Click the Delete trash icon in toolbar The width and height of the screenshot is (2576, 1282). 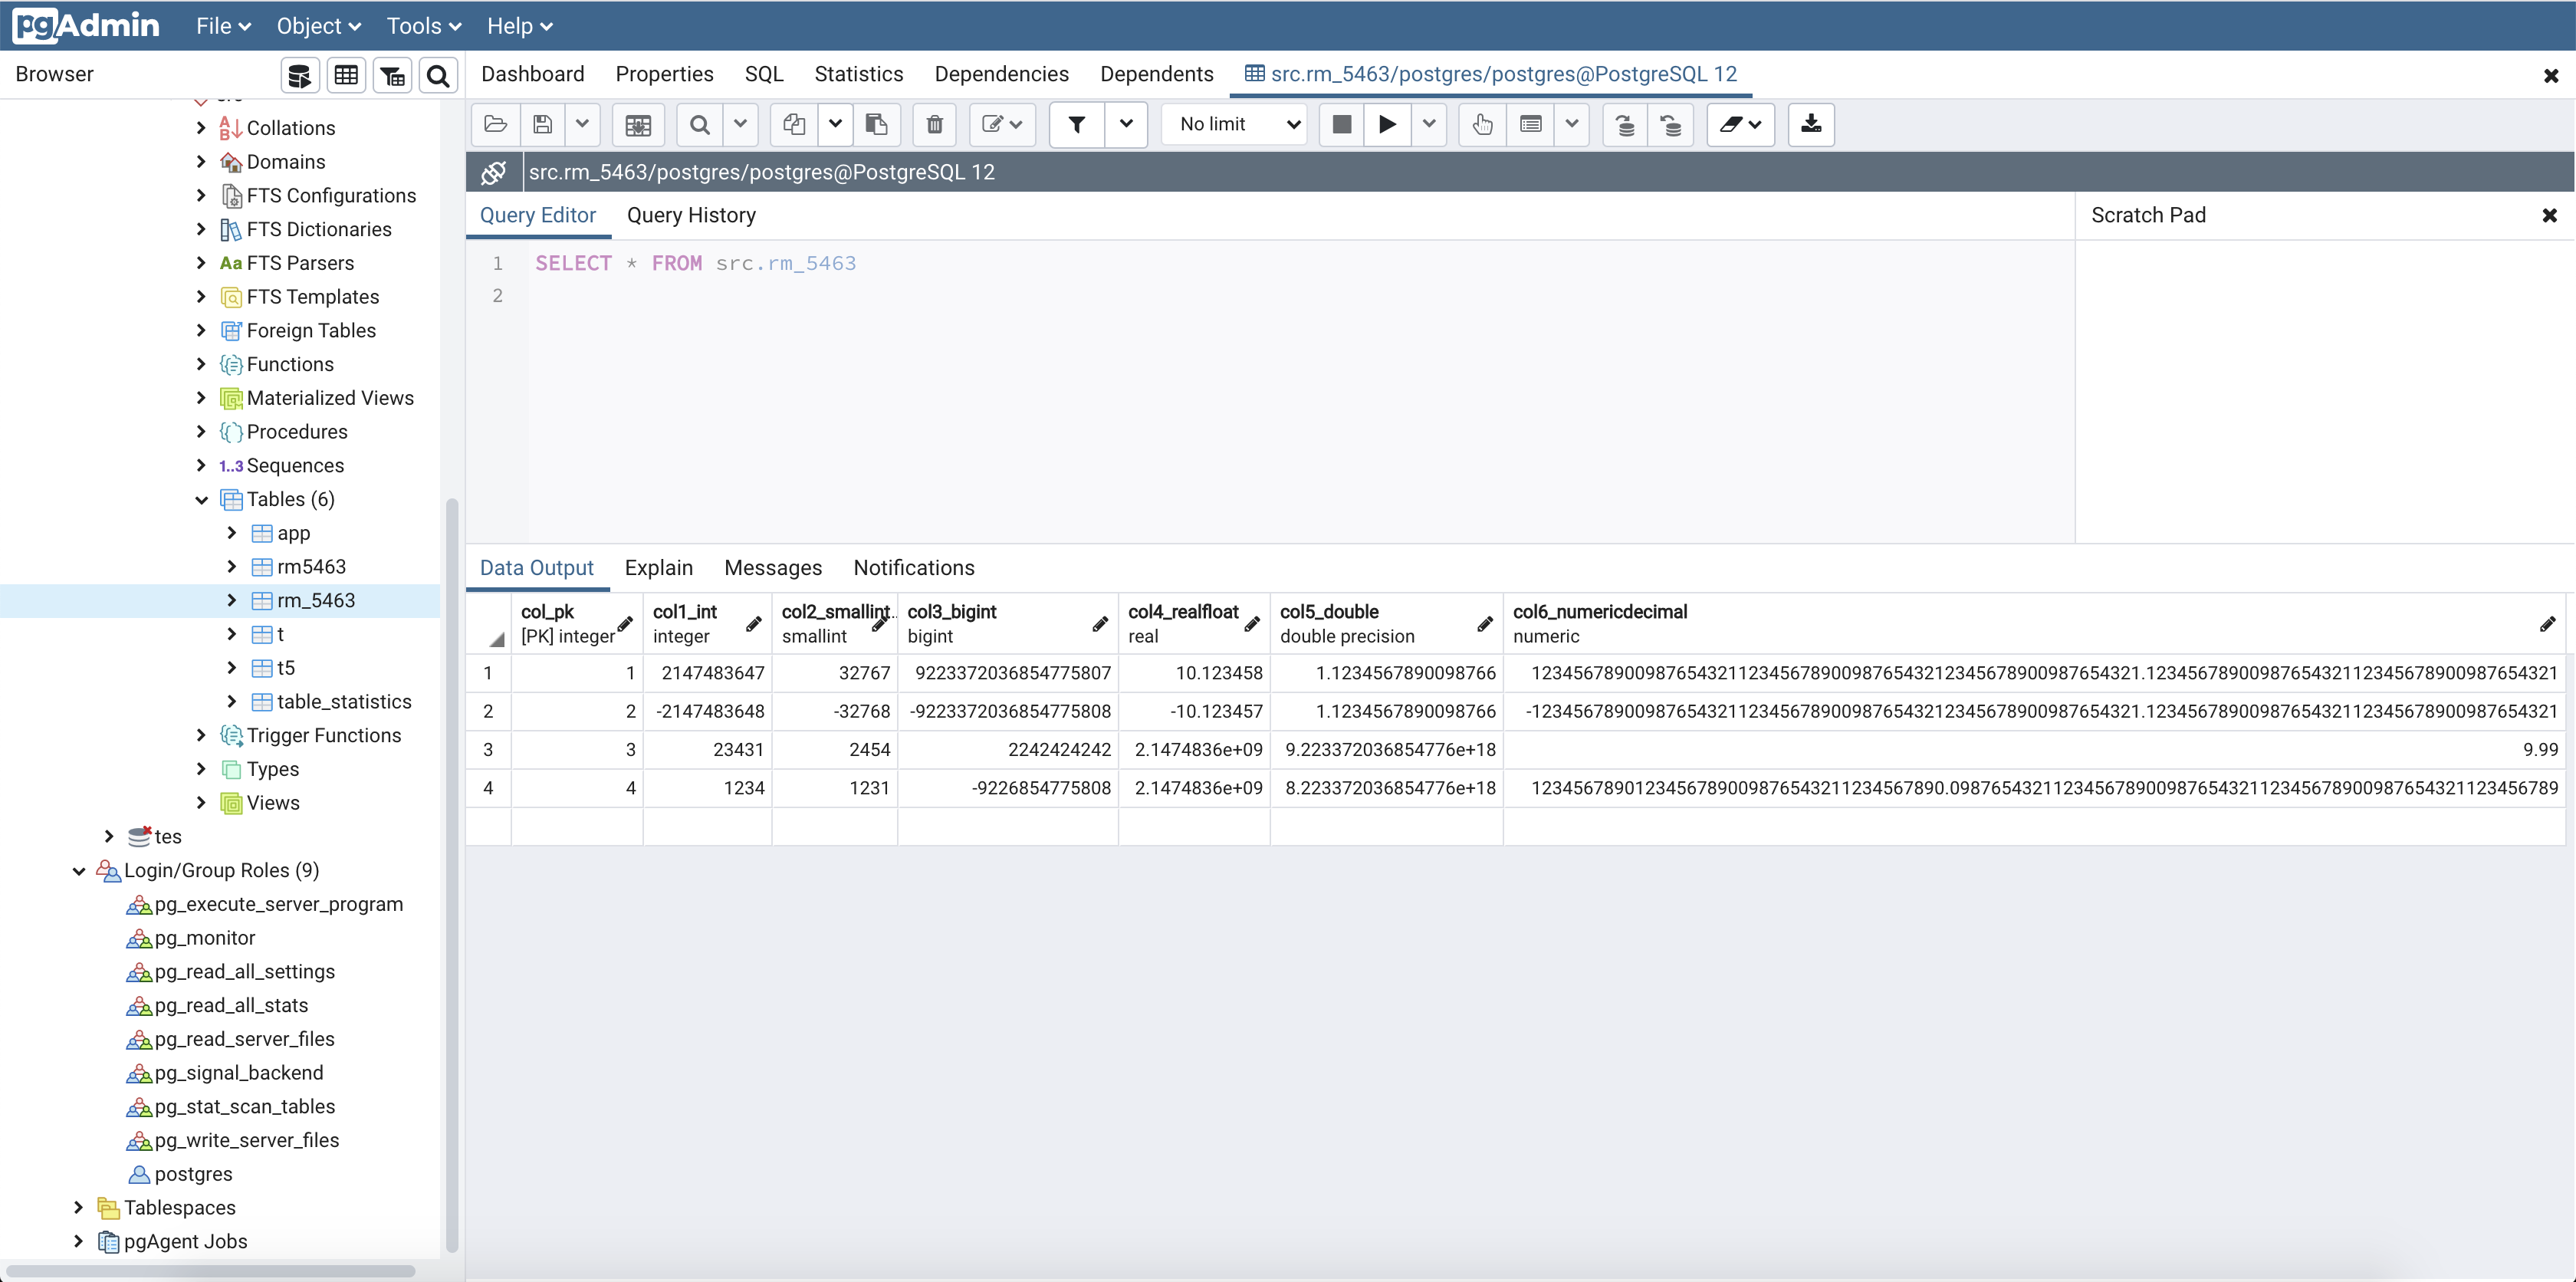click(934, 124)
